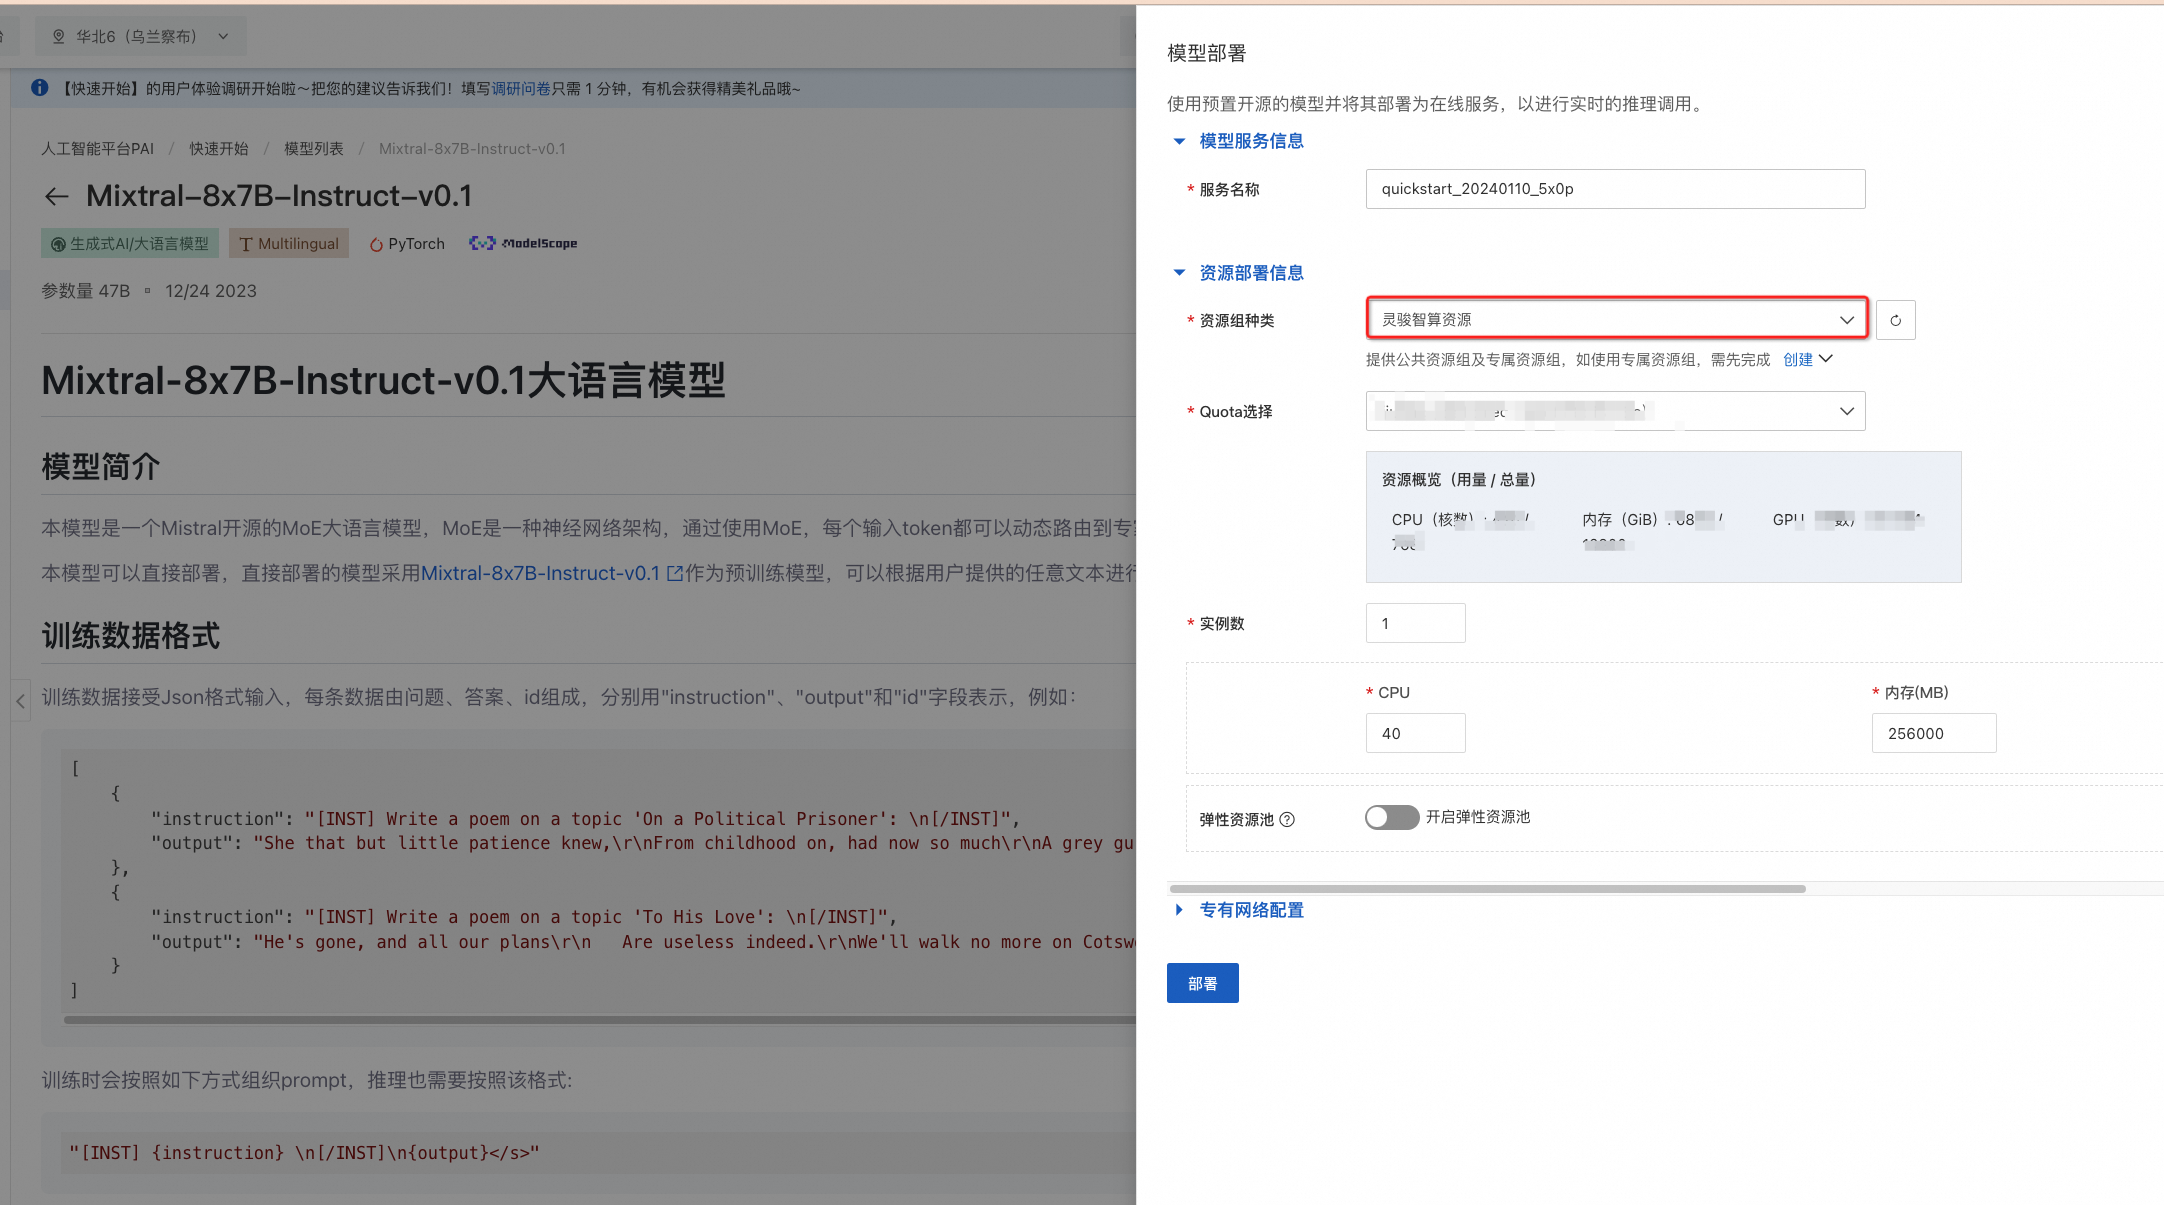Image resolution: width=2164 pixels, height=1205 pixels.
Task: Expand the 创建 dropdown link
Action: pyautogui.click(x=1808, y=359)
